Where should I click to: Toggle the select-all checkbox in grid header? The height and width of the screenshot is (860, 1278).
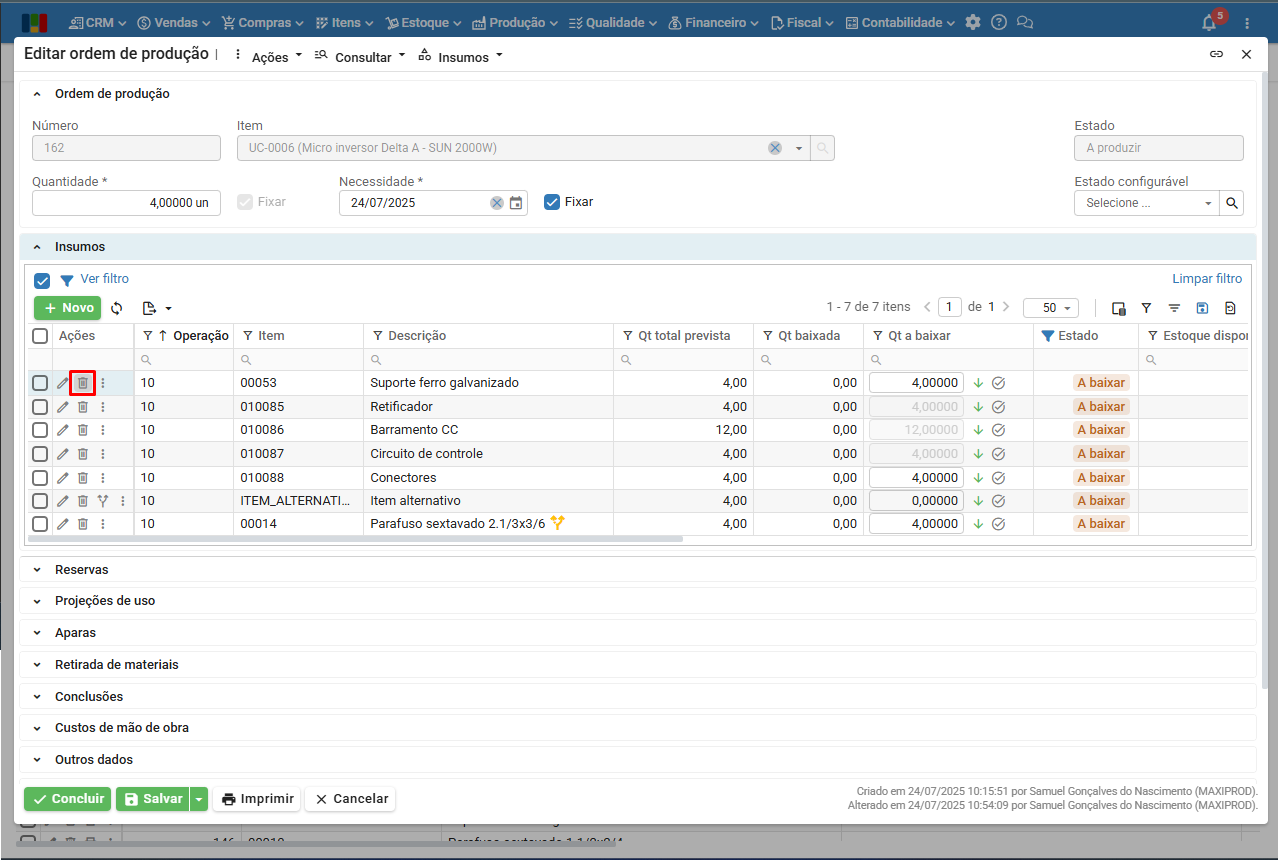(x=40, y=336)
